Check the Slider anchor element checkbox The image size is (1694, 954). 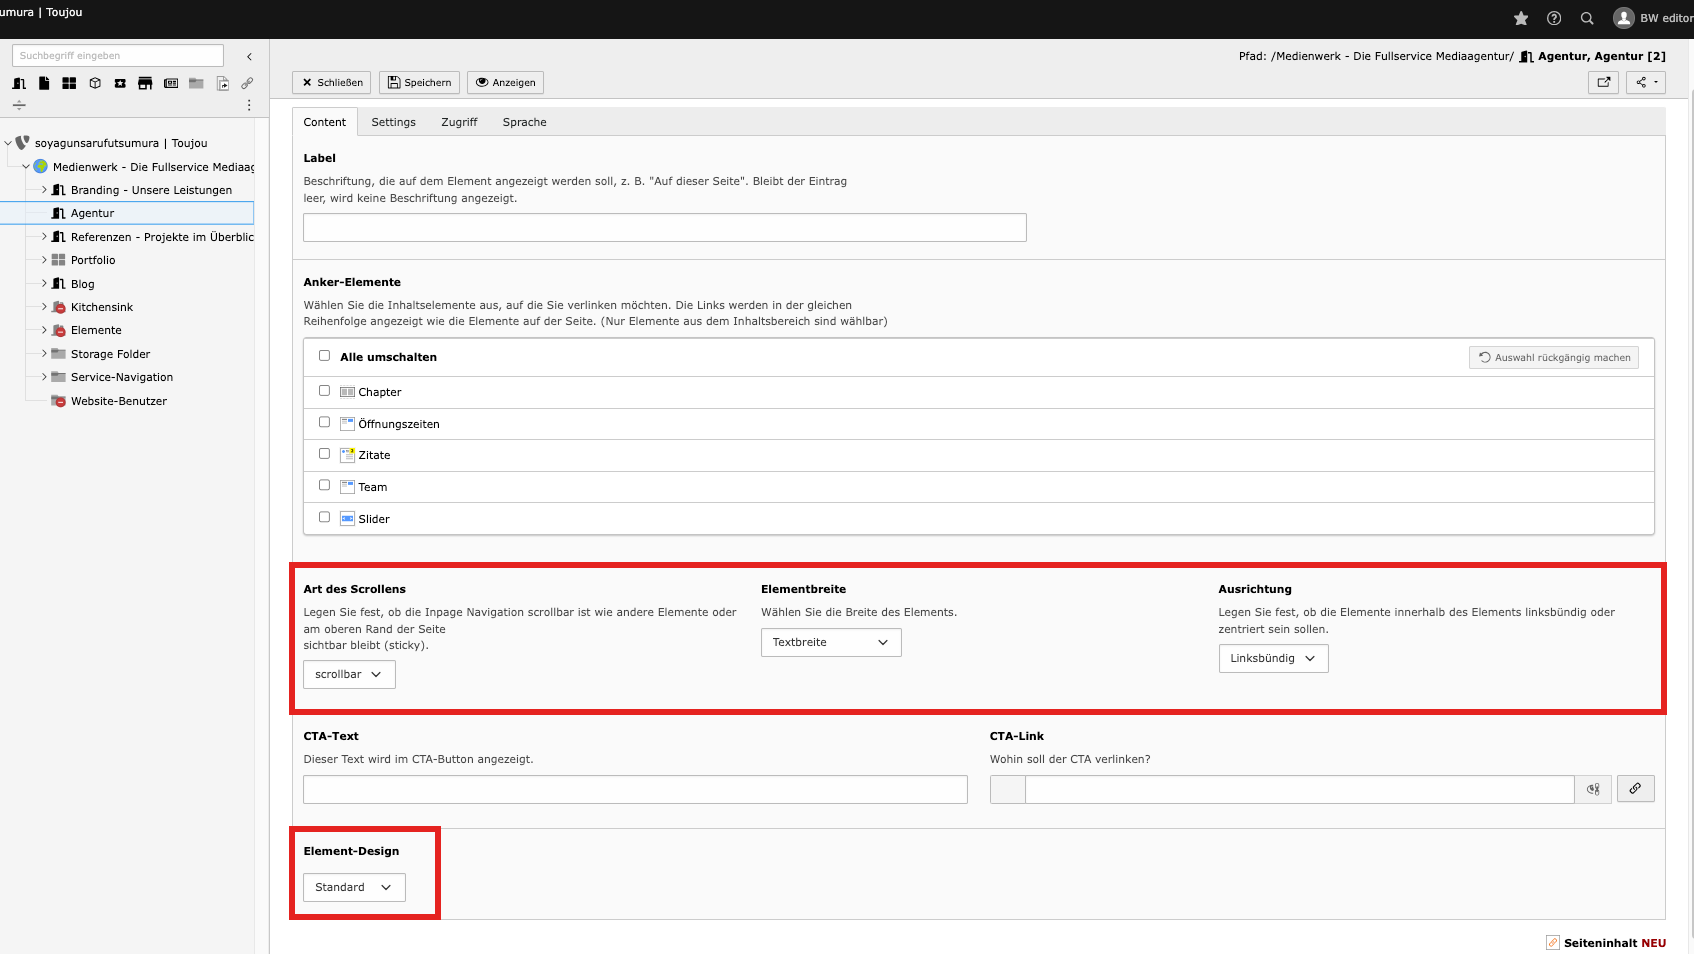324,518
